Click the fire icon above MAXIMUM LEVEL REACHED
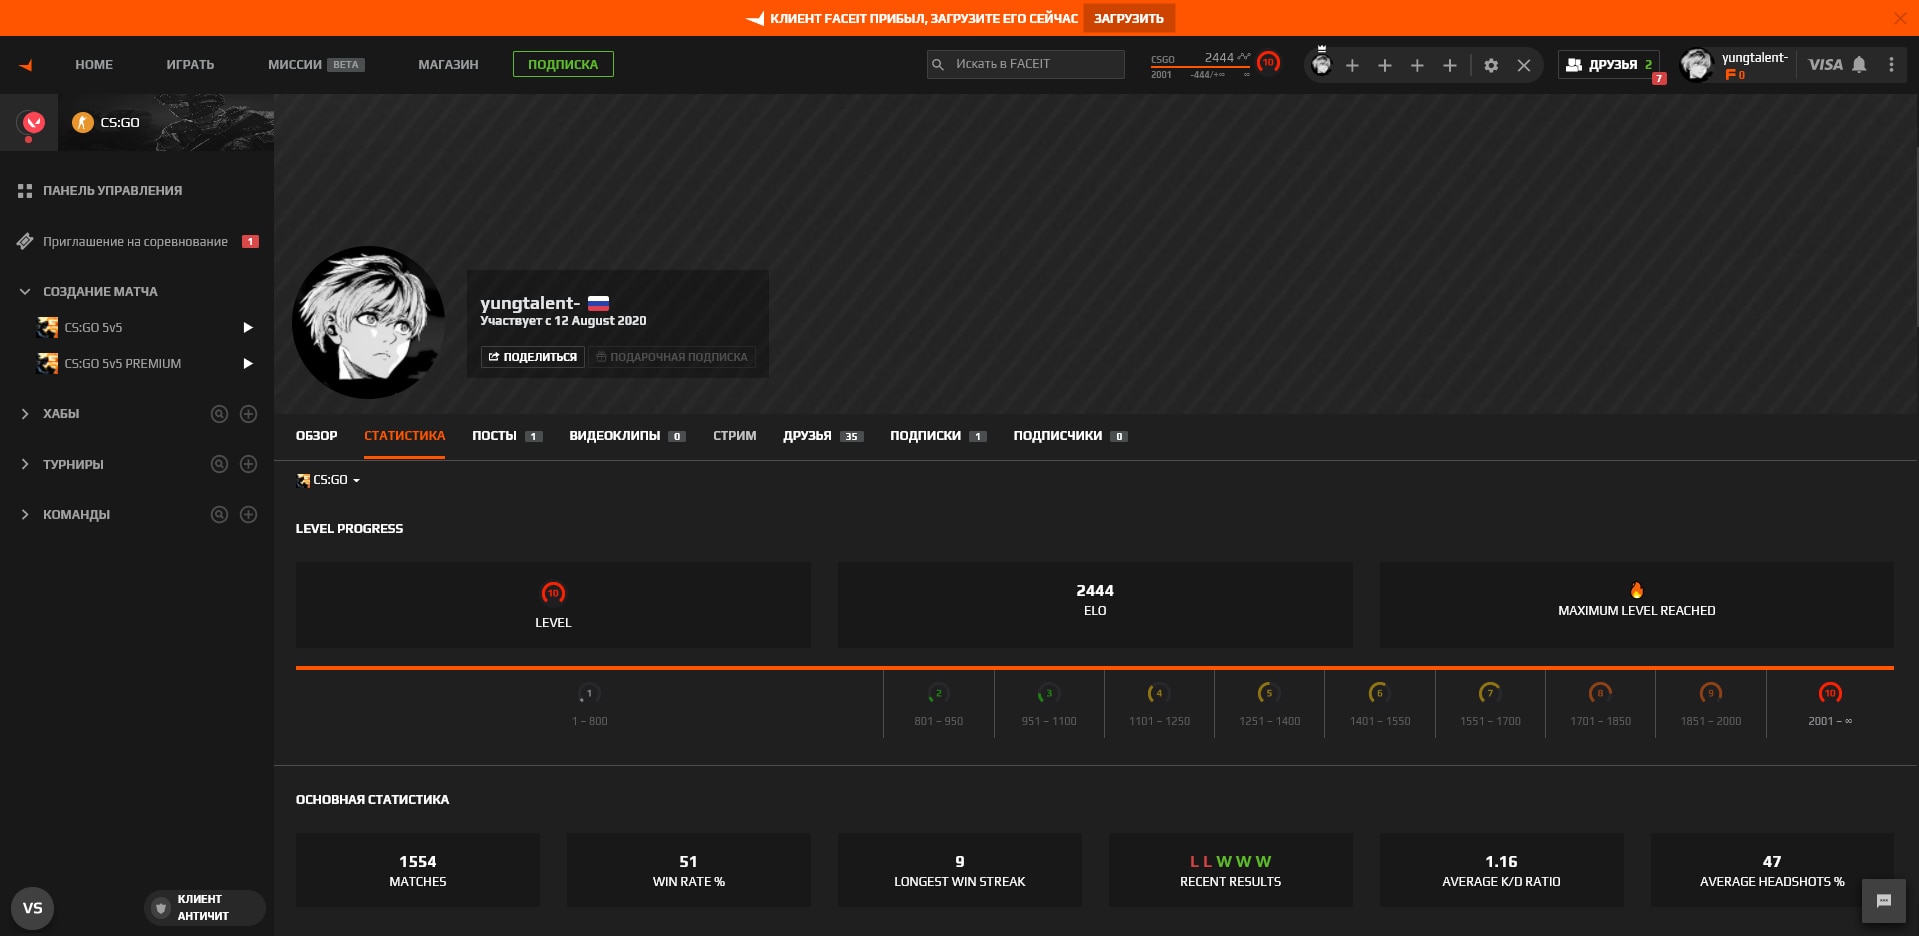 click(1637, 590)
